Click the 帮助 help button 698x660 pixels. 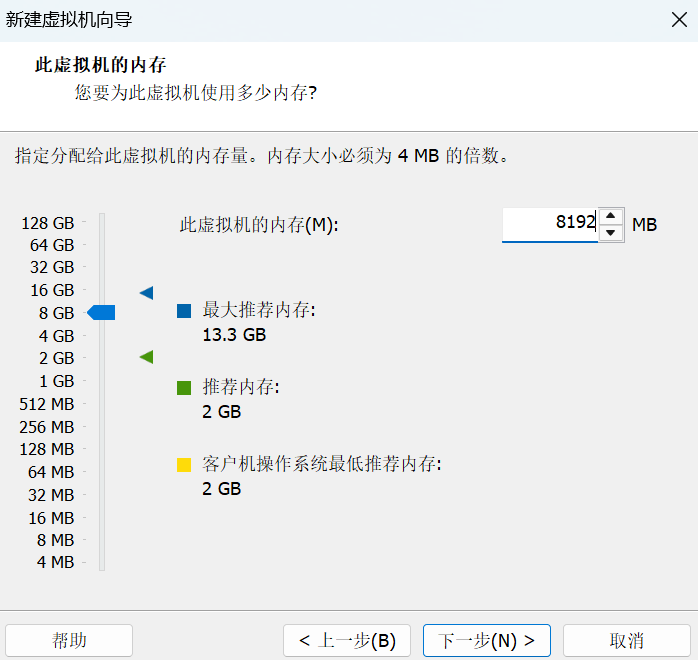69,640
